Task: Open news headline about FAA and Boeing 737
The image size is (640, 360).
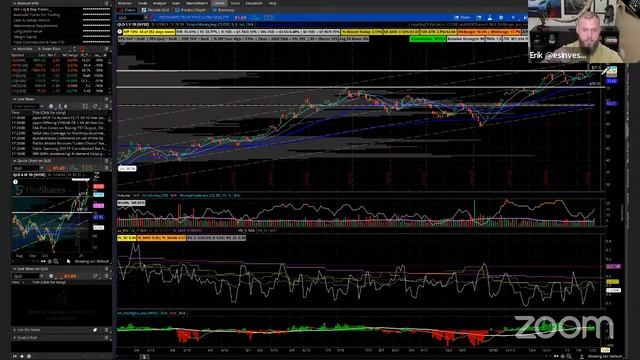Action: tap(68, 128)
